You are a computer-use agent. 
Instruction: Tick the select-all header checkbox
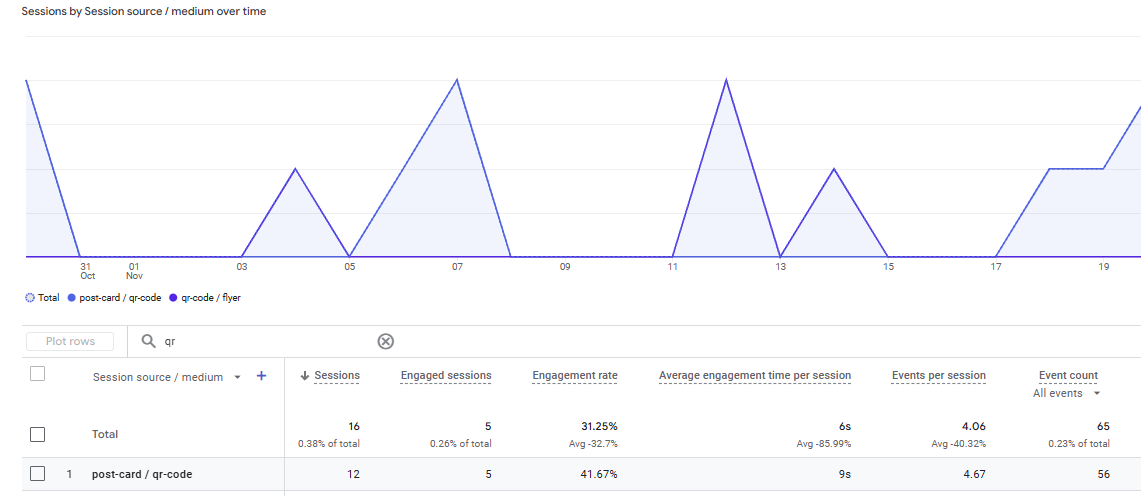pos(38,374)
